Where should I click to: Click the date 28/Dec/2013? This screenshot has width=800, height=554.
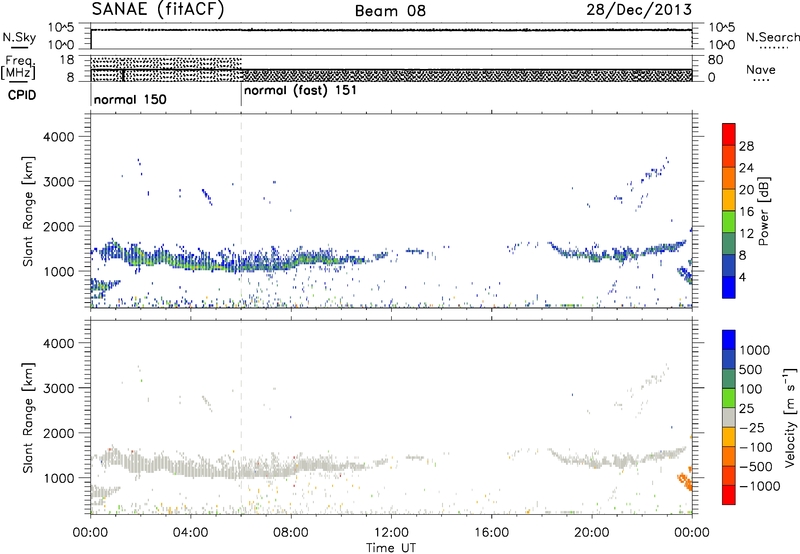(x=639, y=10)
